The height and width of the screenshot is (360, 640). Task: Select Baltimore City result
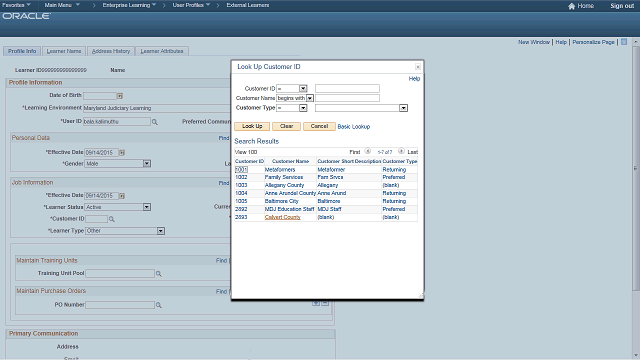click(282, 201)
